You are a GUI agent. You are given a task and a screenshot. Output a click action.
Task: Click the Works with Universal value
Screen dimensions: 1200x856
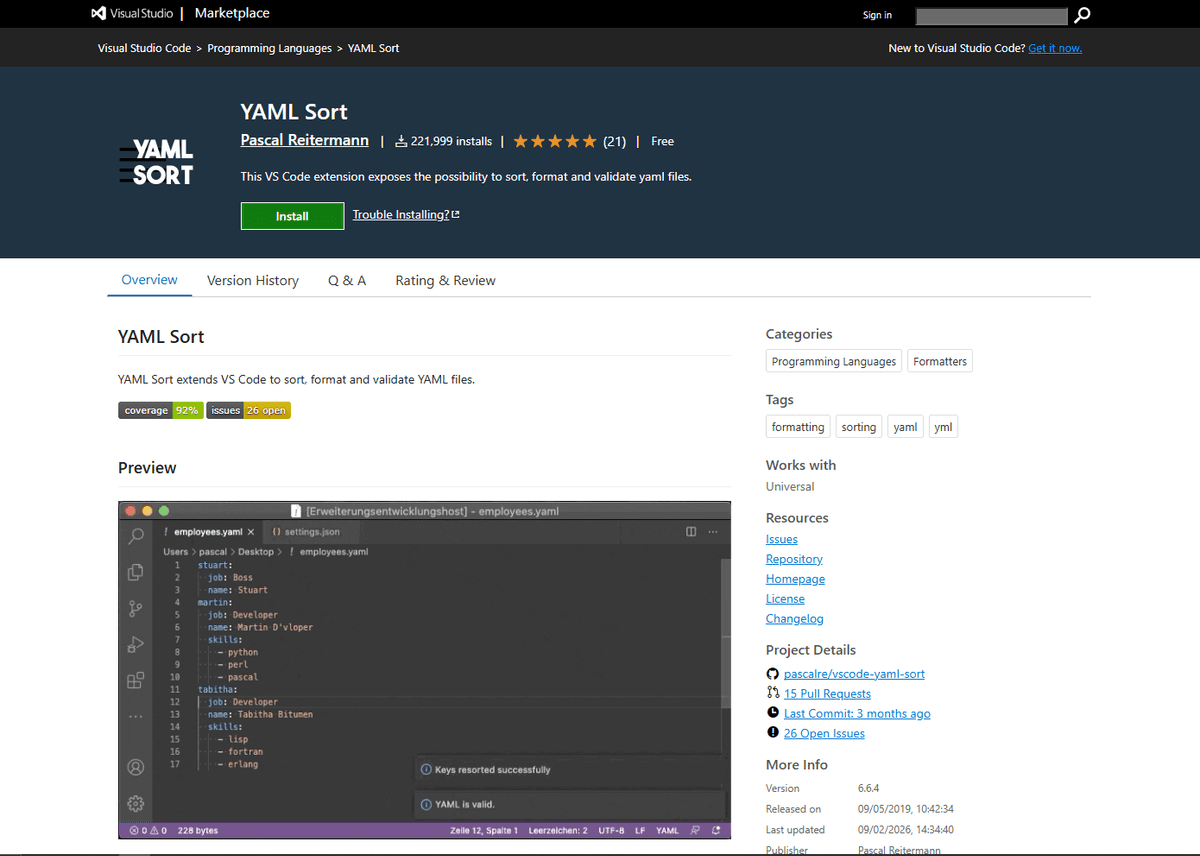click(790, 487)
